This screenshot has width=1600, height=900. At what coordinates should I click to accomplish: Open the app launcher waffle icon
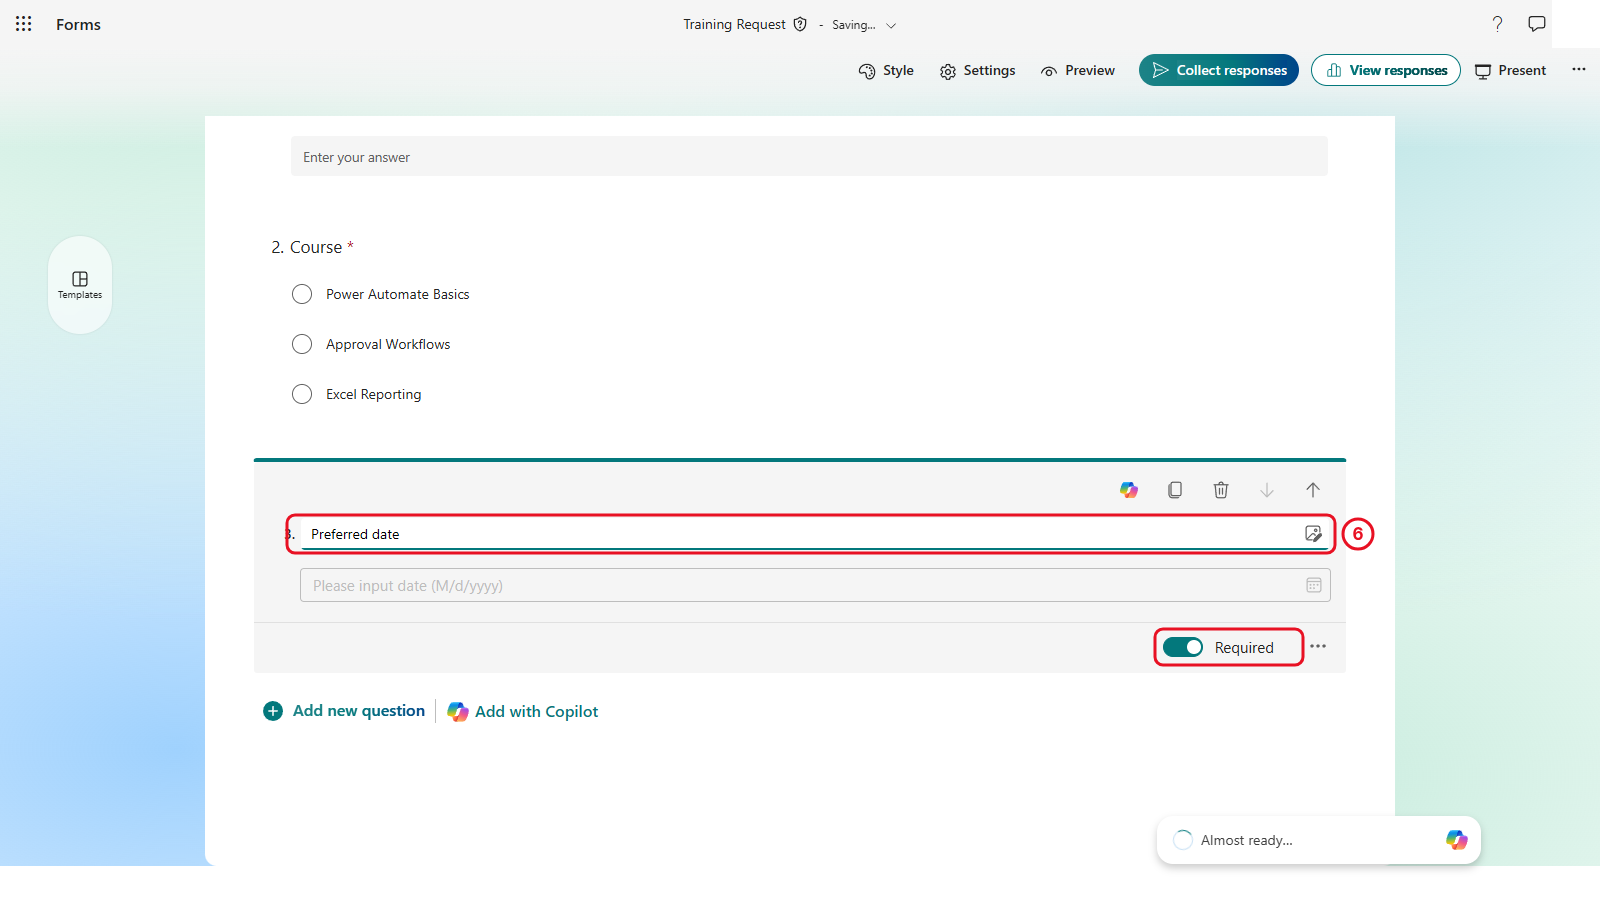pos(24,24)
